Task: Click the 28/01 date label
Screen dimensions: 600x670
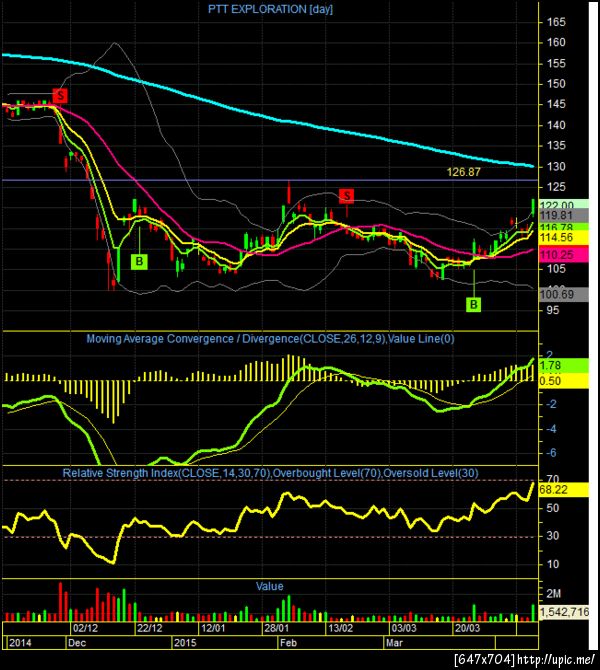Action: click(x=276, y=628)
